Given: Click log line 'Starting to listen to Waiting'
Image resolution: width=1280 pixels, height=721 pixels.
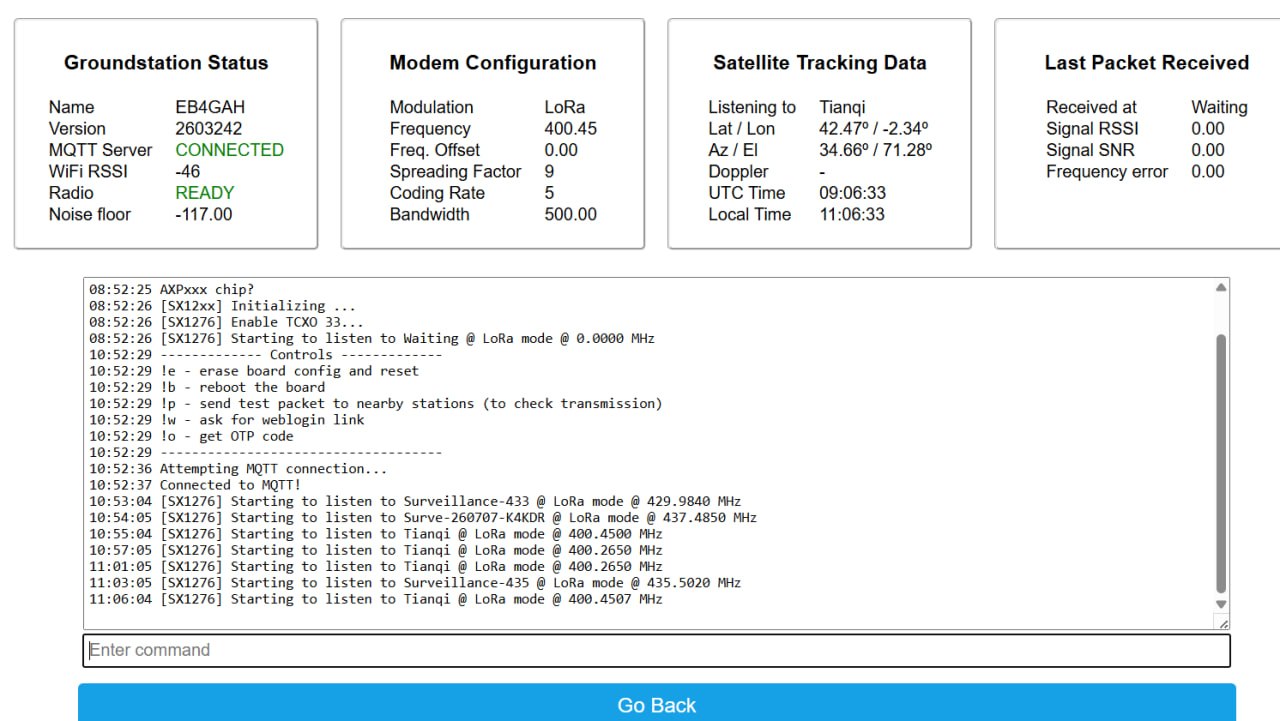Looking at the screenshot, I should [372, 339].
